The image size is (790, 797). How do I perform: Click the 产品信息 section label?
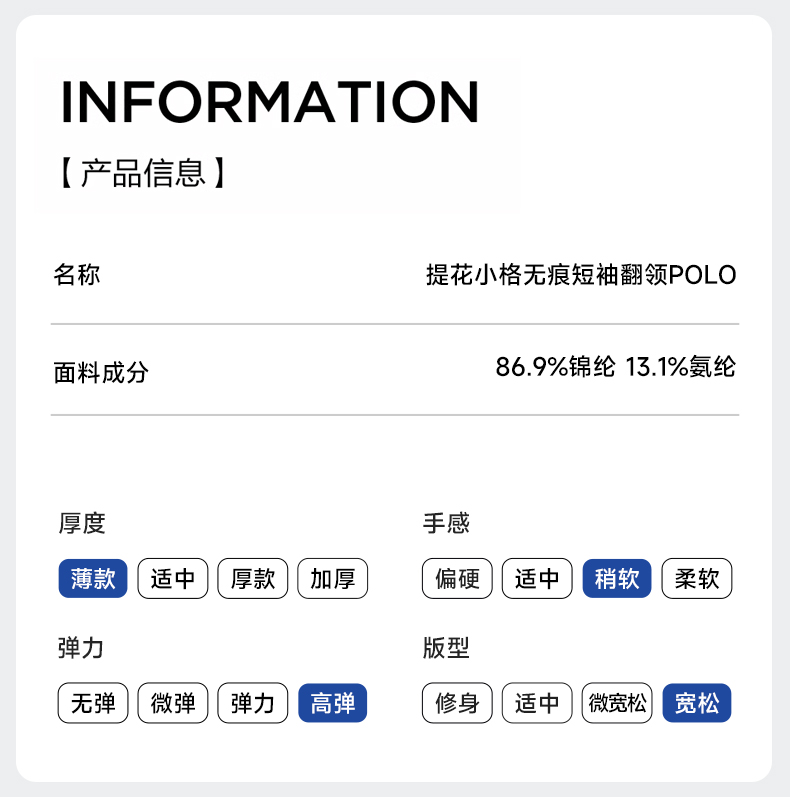point(143,173)
